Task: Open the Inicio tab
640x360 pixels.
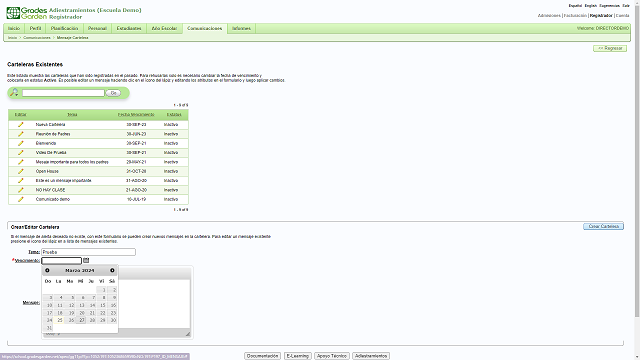Action: point(14,29)
